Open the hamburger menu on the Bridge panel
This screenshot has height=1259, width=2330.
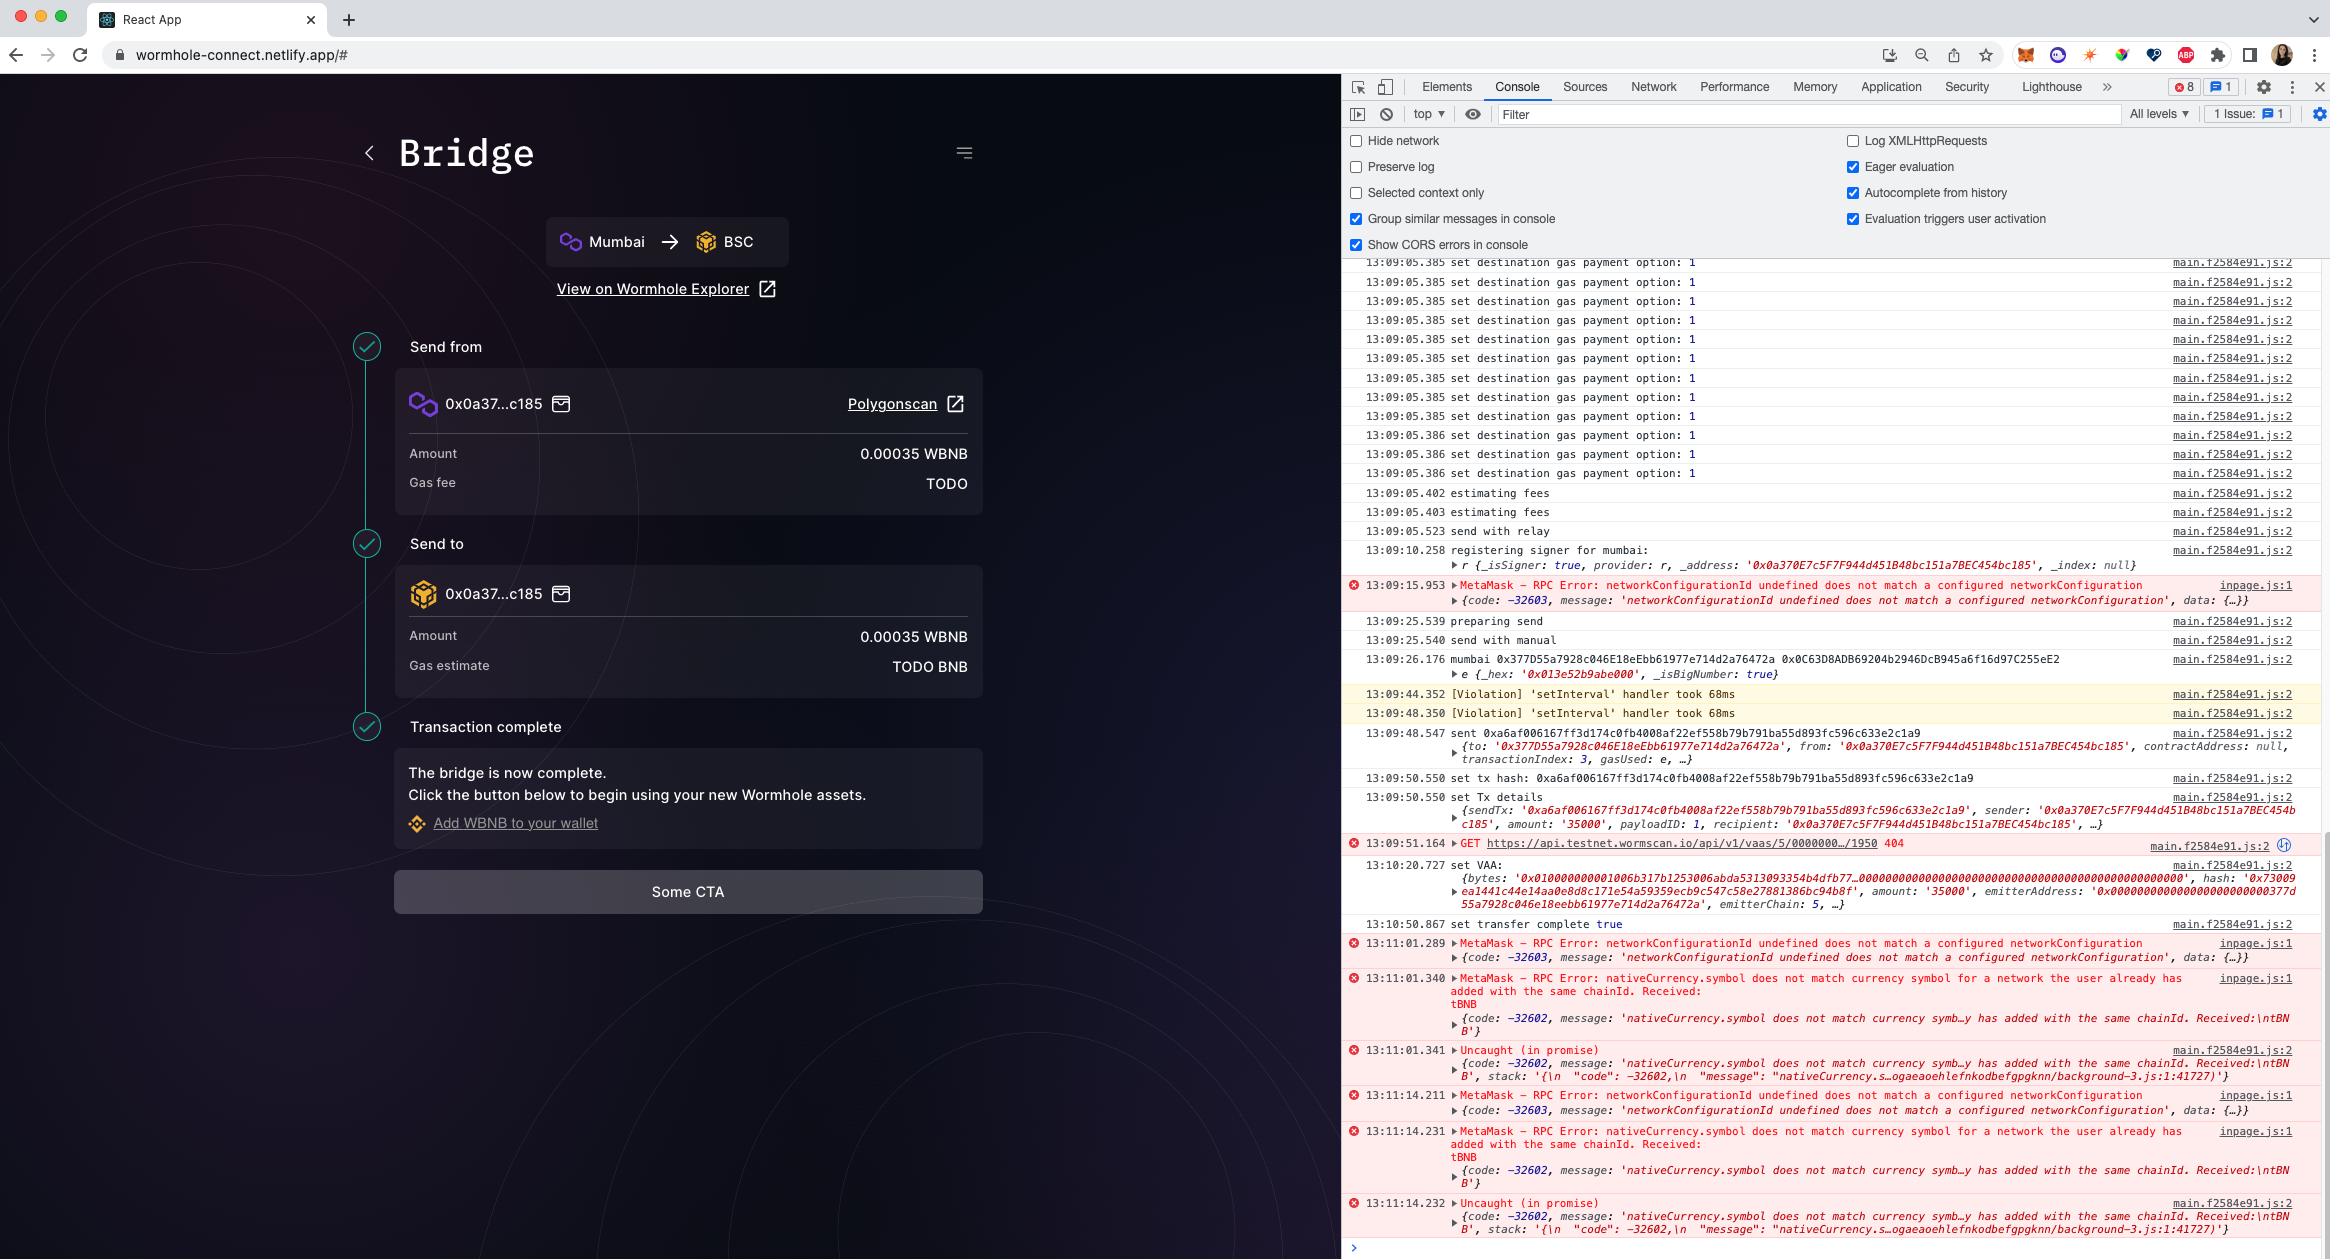coord(963,152)
